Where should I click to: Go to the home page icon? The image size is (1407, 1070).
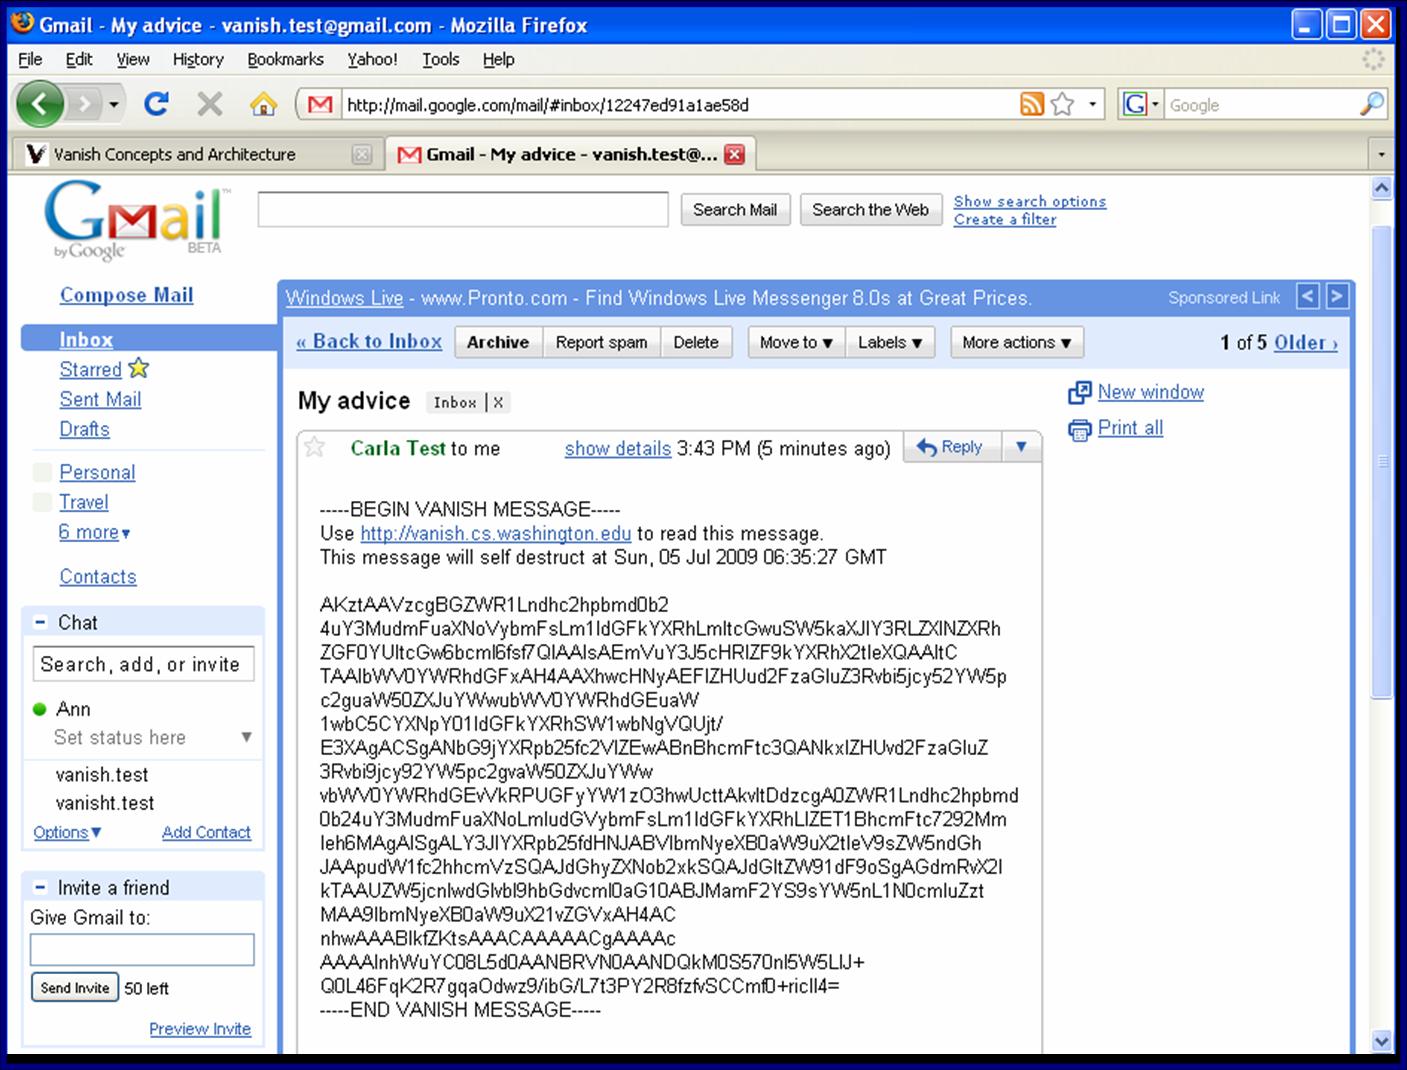[x=263, y=104]
